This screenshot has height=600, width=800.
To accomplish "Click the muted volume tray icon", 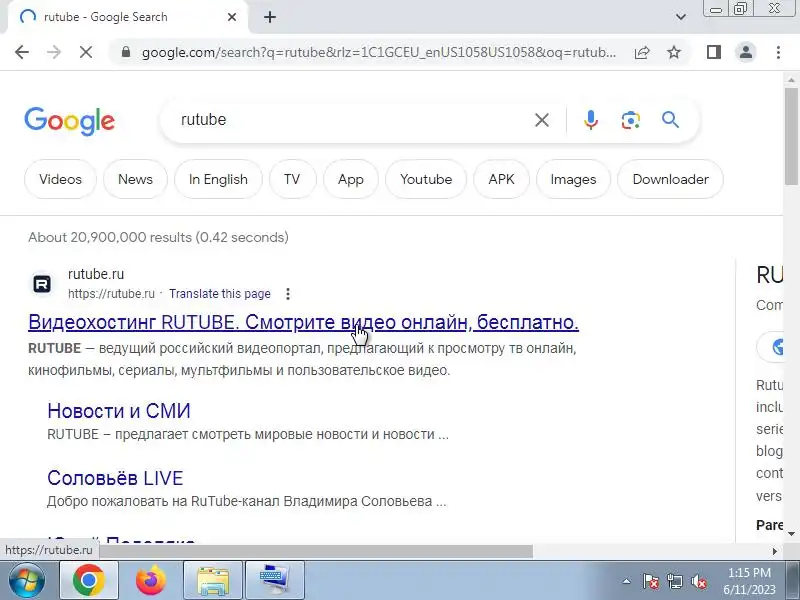I will point(698,581).
